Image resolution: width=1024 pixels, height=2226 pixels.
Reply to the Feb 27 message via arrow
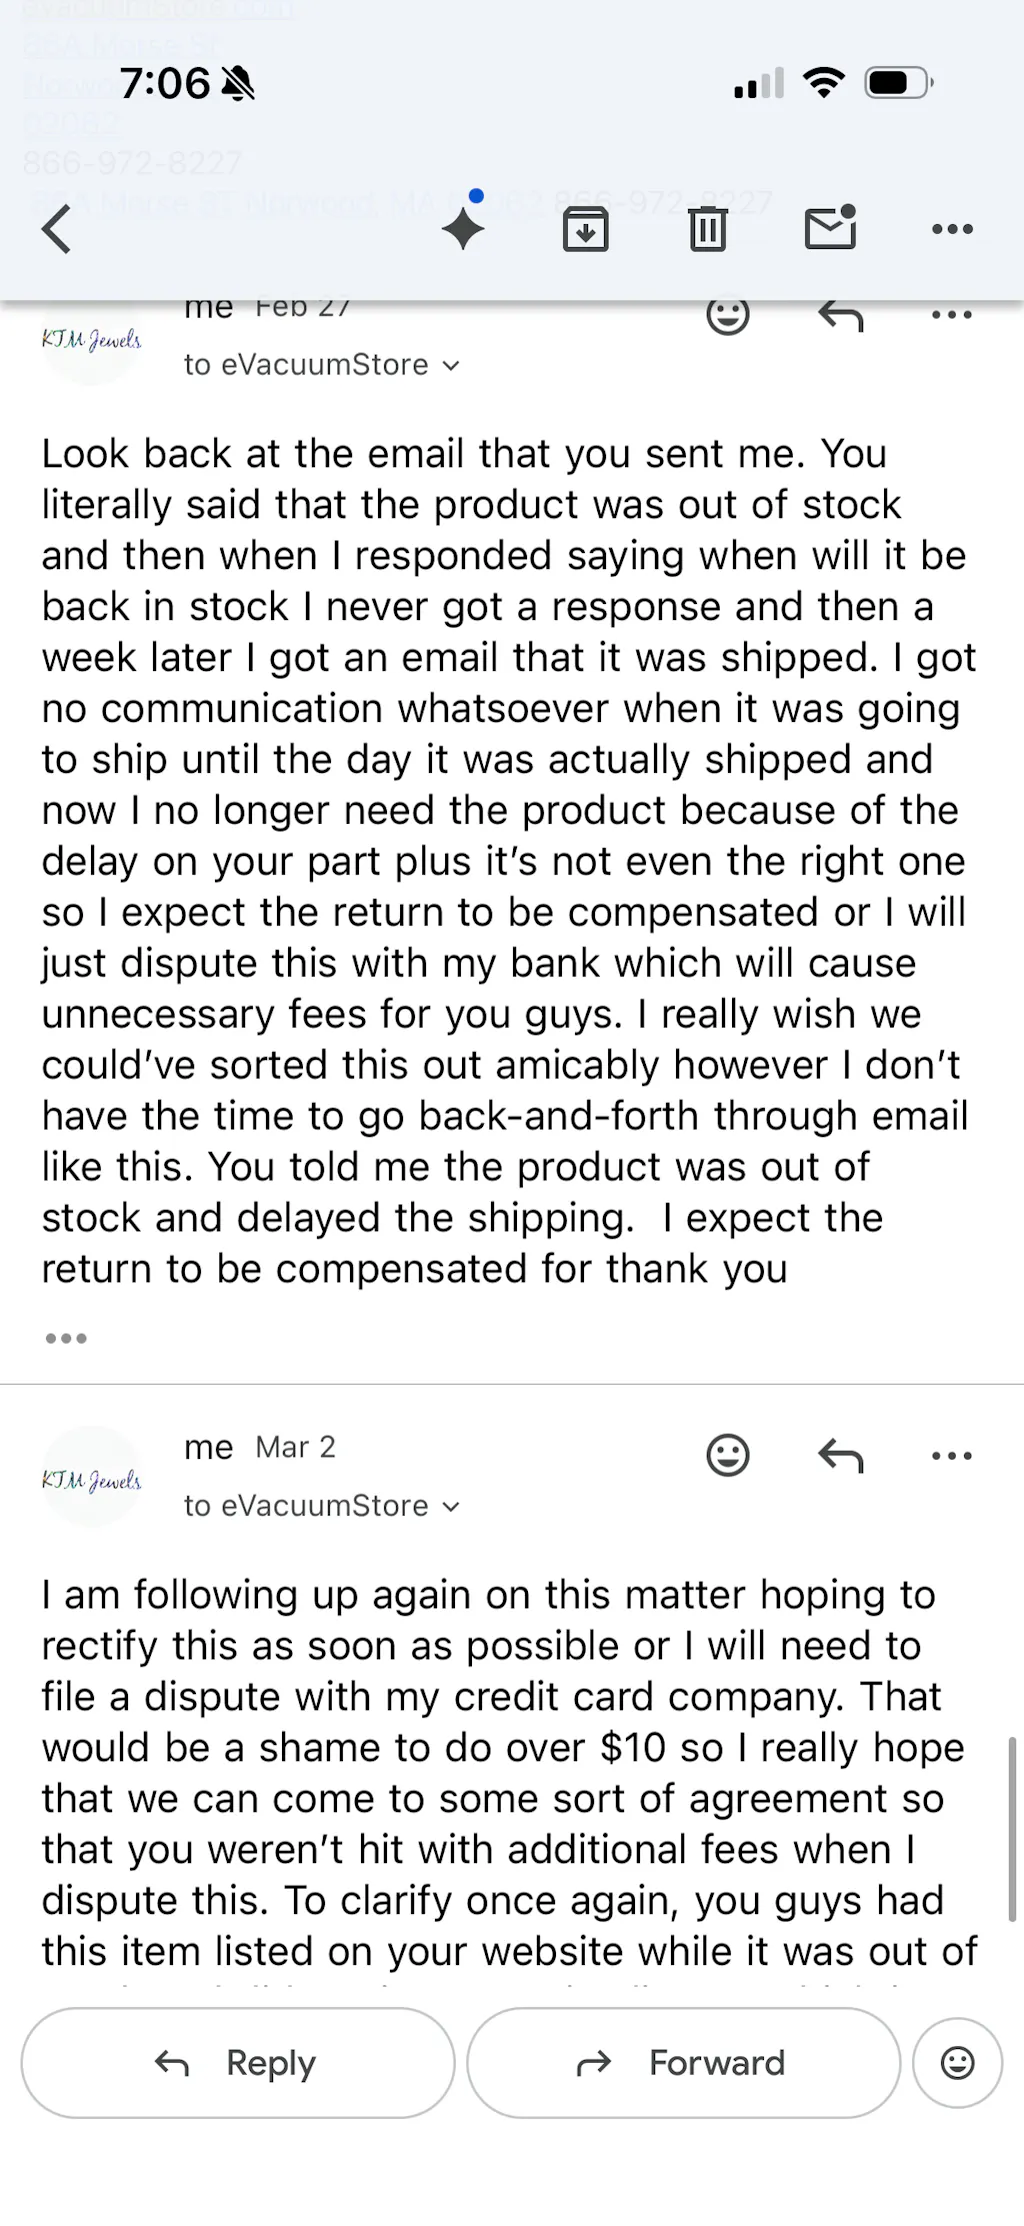pos(840,316)
